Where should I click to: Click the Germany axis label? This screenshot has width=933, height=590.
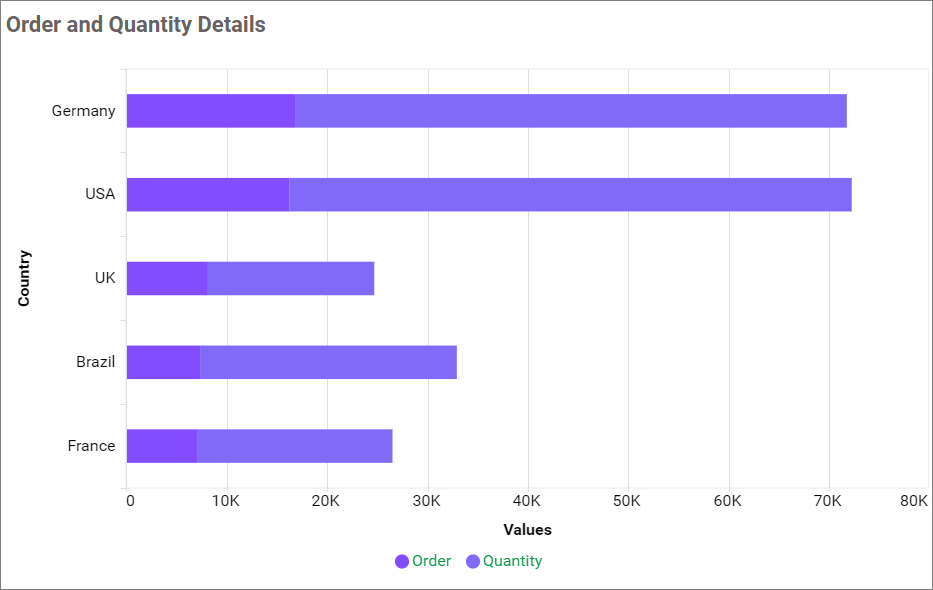83,111
